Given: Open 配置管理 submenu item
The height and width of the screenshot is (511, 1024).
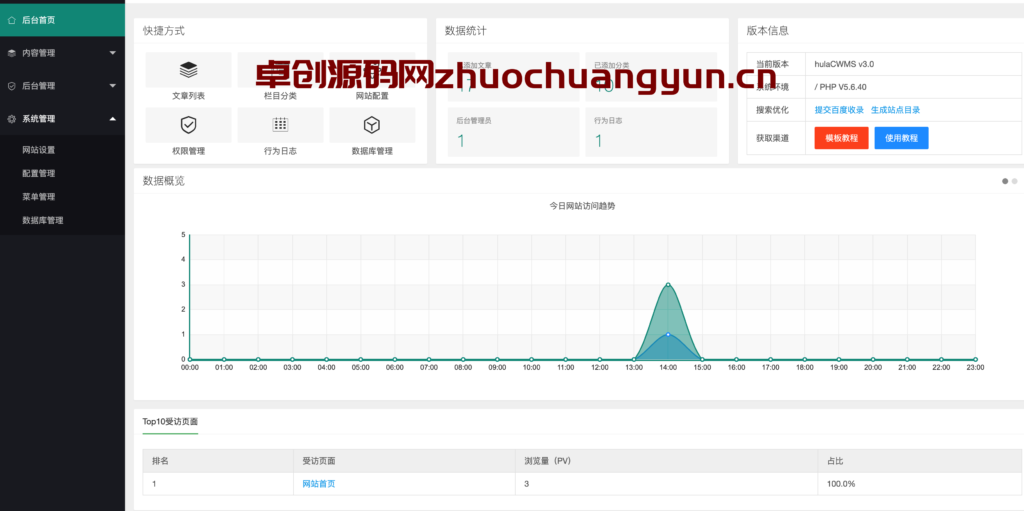Looking at the screenshot, I should [x=39, y=173].
